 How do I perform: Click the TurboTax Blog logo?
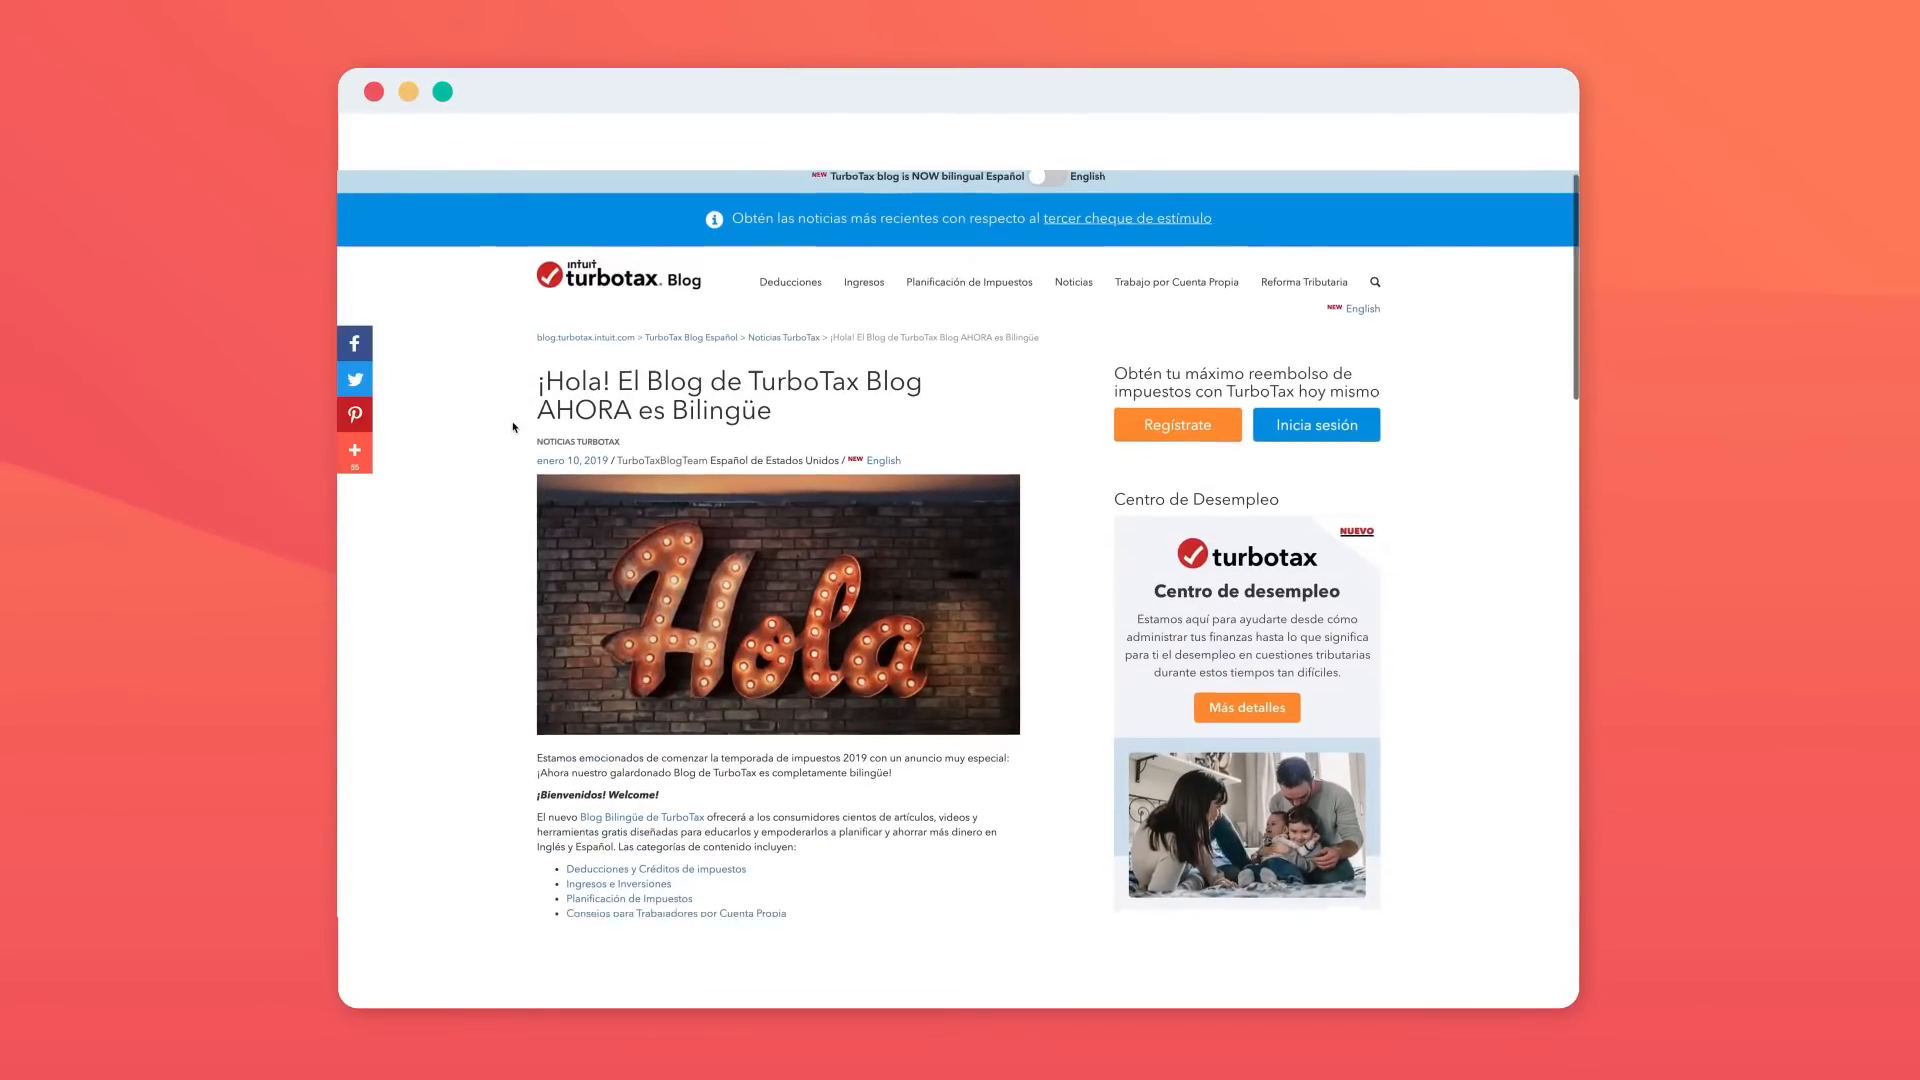(x=618, y=275)
